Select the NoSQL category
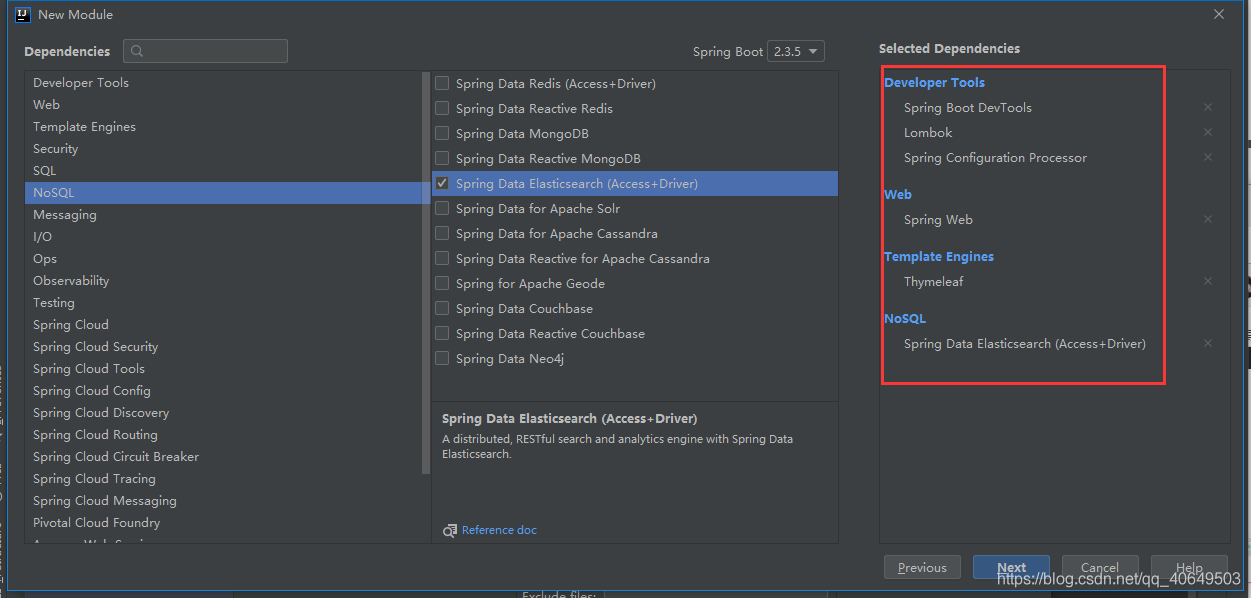1251x598 pixels. click(x=224, y=192)
